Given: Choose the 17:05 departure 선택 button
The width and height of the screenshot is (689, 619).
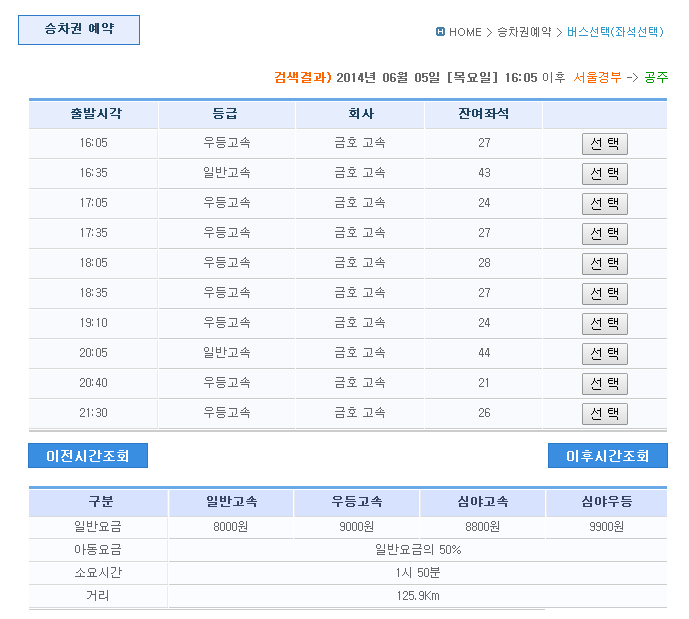Looking at the screenshot, I should [605, 204].
